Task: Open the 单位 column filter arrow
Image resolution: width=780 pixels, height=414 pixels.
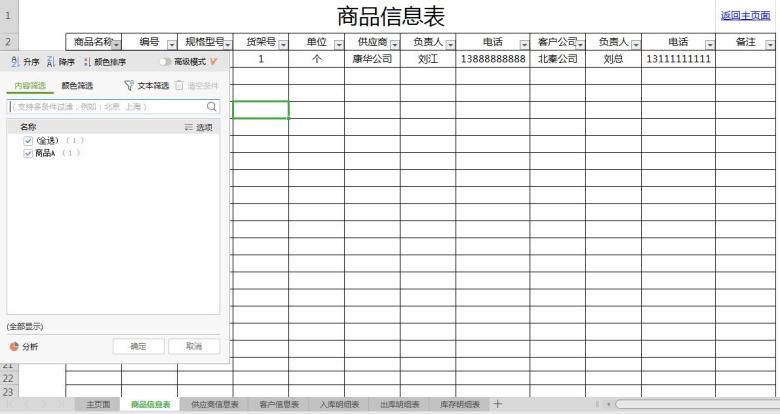Action: point(339,45)
